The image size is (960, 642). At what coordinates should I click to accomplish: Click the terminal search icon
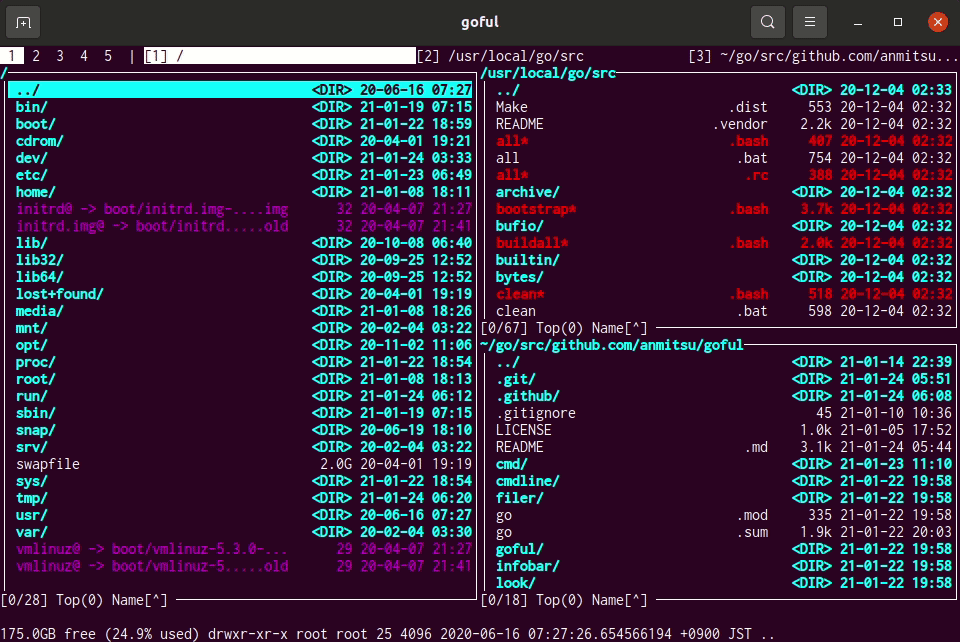tap(767, 23)
